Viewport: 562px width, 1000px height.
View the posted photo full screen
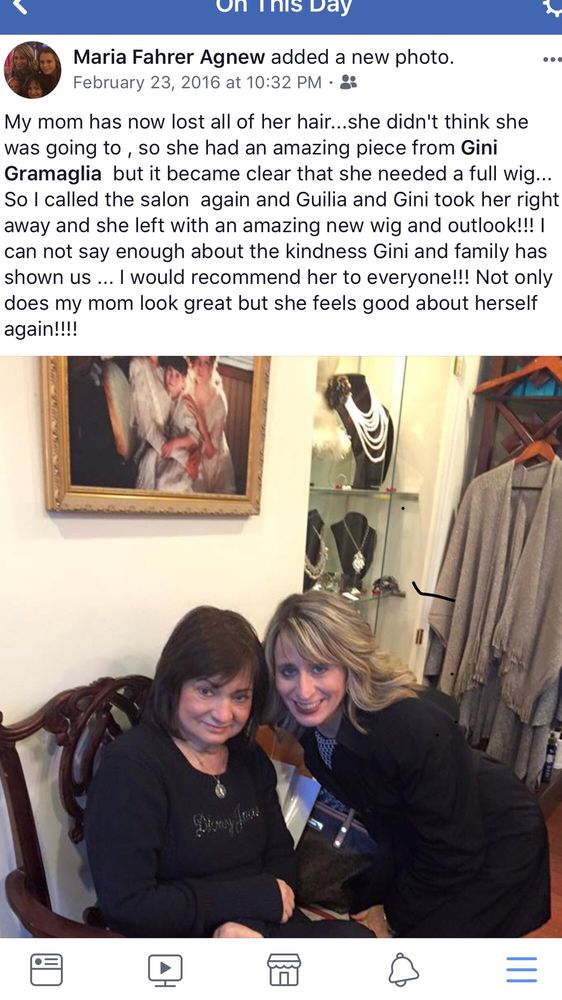click(x=281, y=647)
